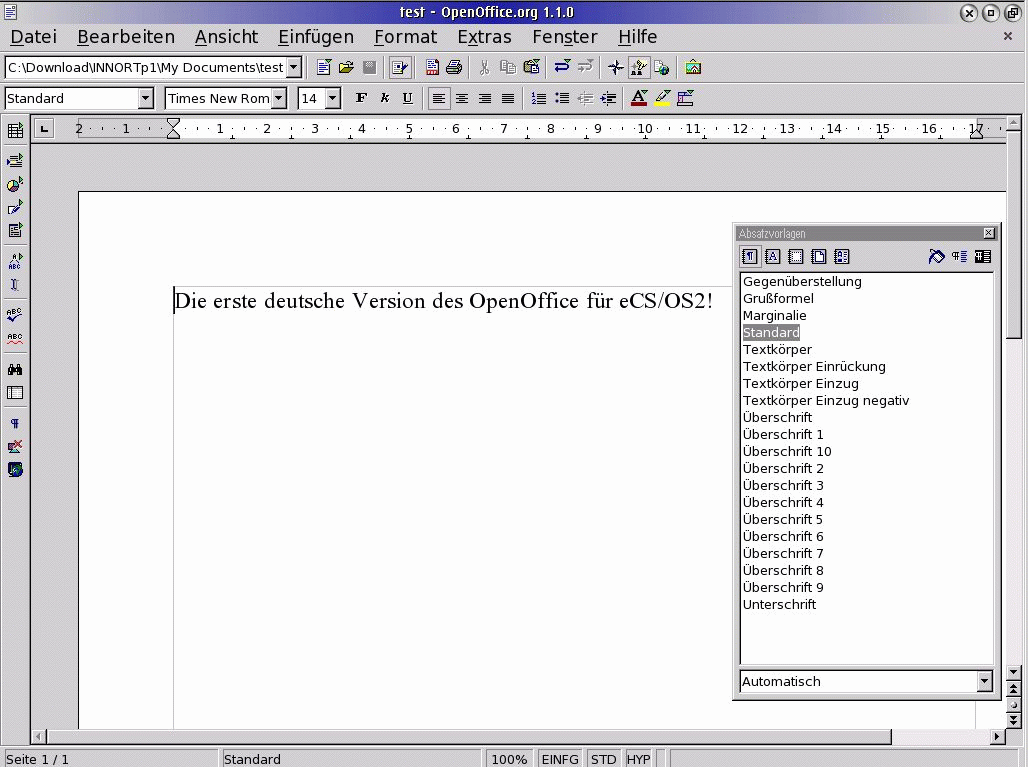This screenshot has width=1028, height=767.
Task: Expand the paragraph style dropdown
Action: click(x=146, y=98)
